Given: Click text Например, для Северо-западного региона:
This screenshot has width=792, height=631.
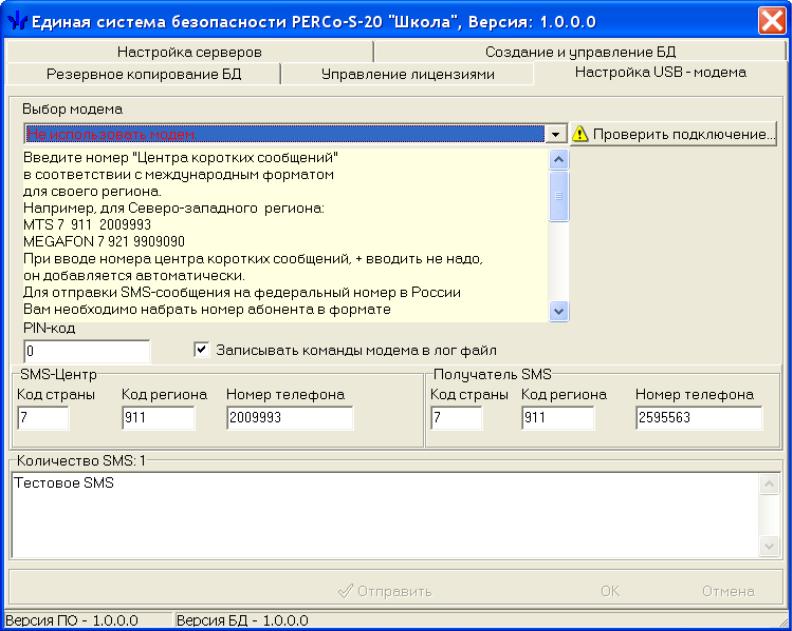Looking at the screenshot, I should 174,208.
